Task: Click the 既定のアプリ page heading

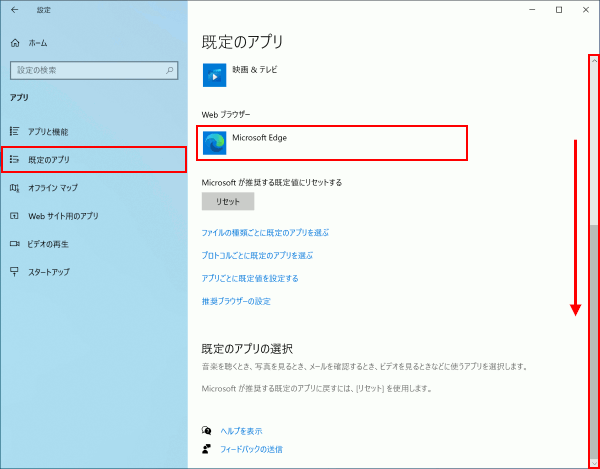Action: pyautogui.click(x=242, y=42)
